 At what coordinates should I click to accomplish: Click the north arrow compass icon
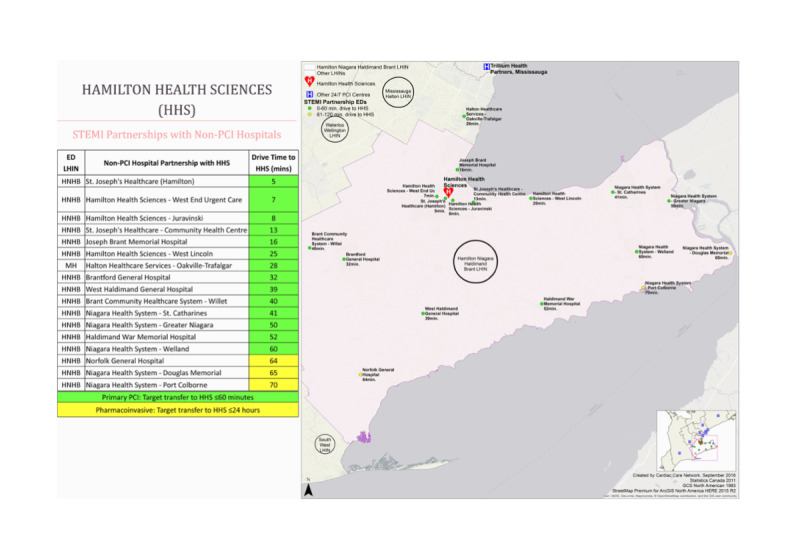pos(310,491)
